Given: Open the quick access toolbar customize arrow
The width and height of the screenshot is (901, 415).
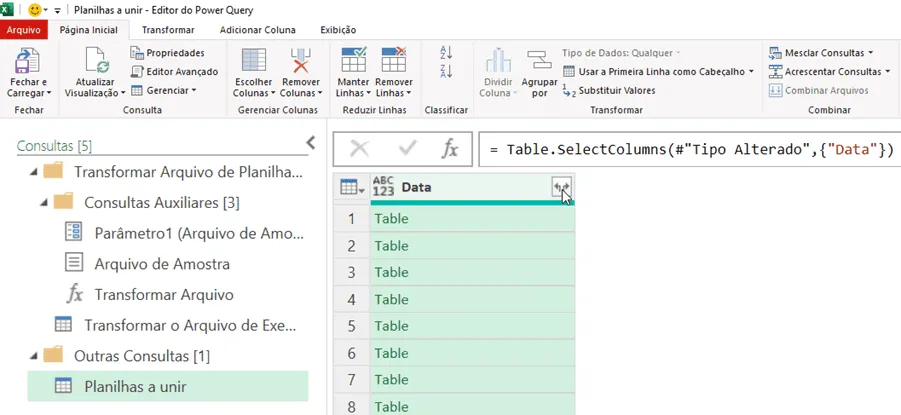Looking at the screenshot, I should point(57,10).
